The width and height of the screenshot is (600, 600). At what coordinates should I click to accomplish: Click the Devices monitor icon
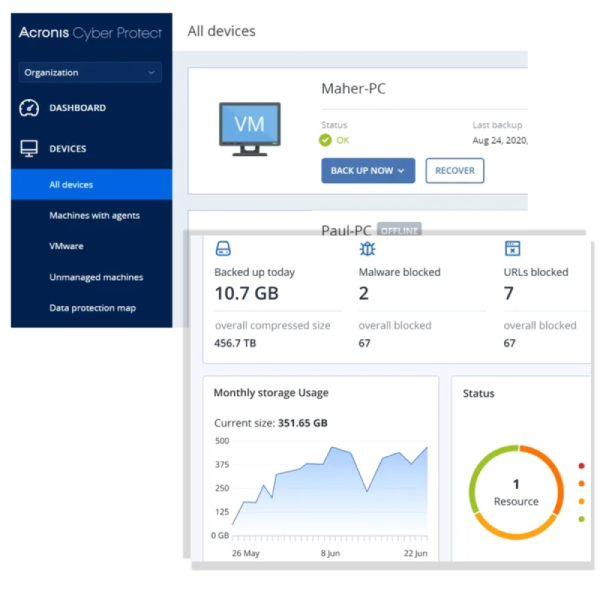[x=29, y=148]
